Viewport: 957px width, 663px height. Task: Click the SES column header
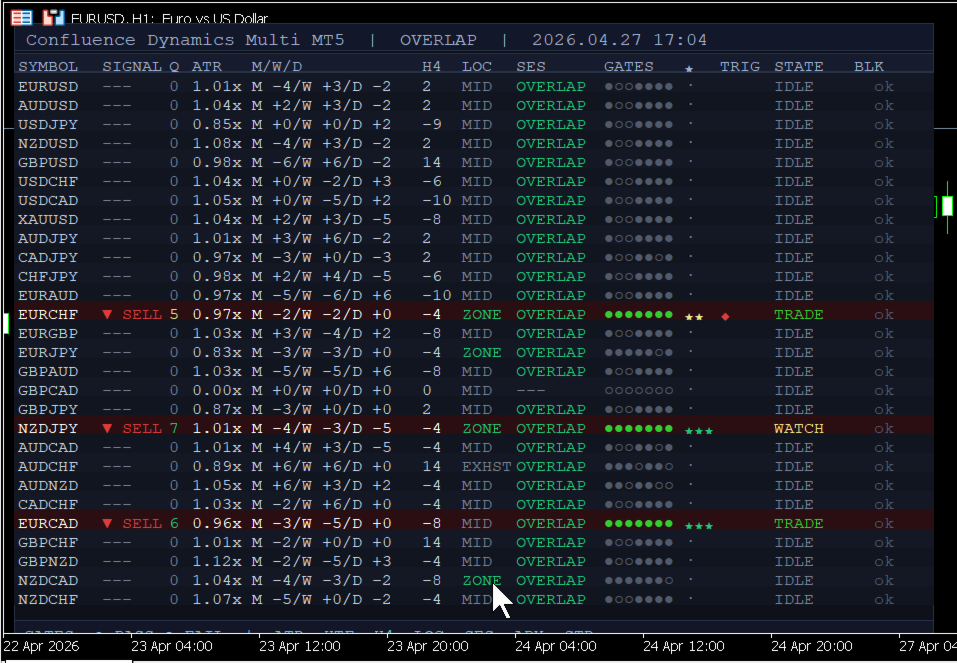531,67
